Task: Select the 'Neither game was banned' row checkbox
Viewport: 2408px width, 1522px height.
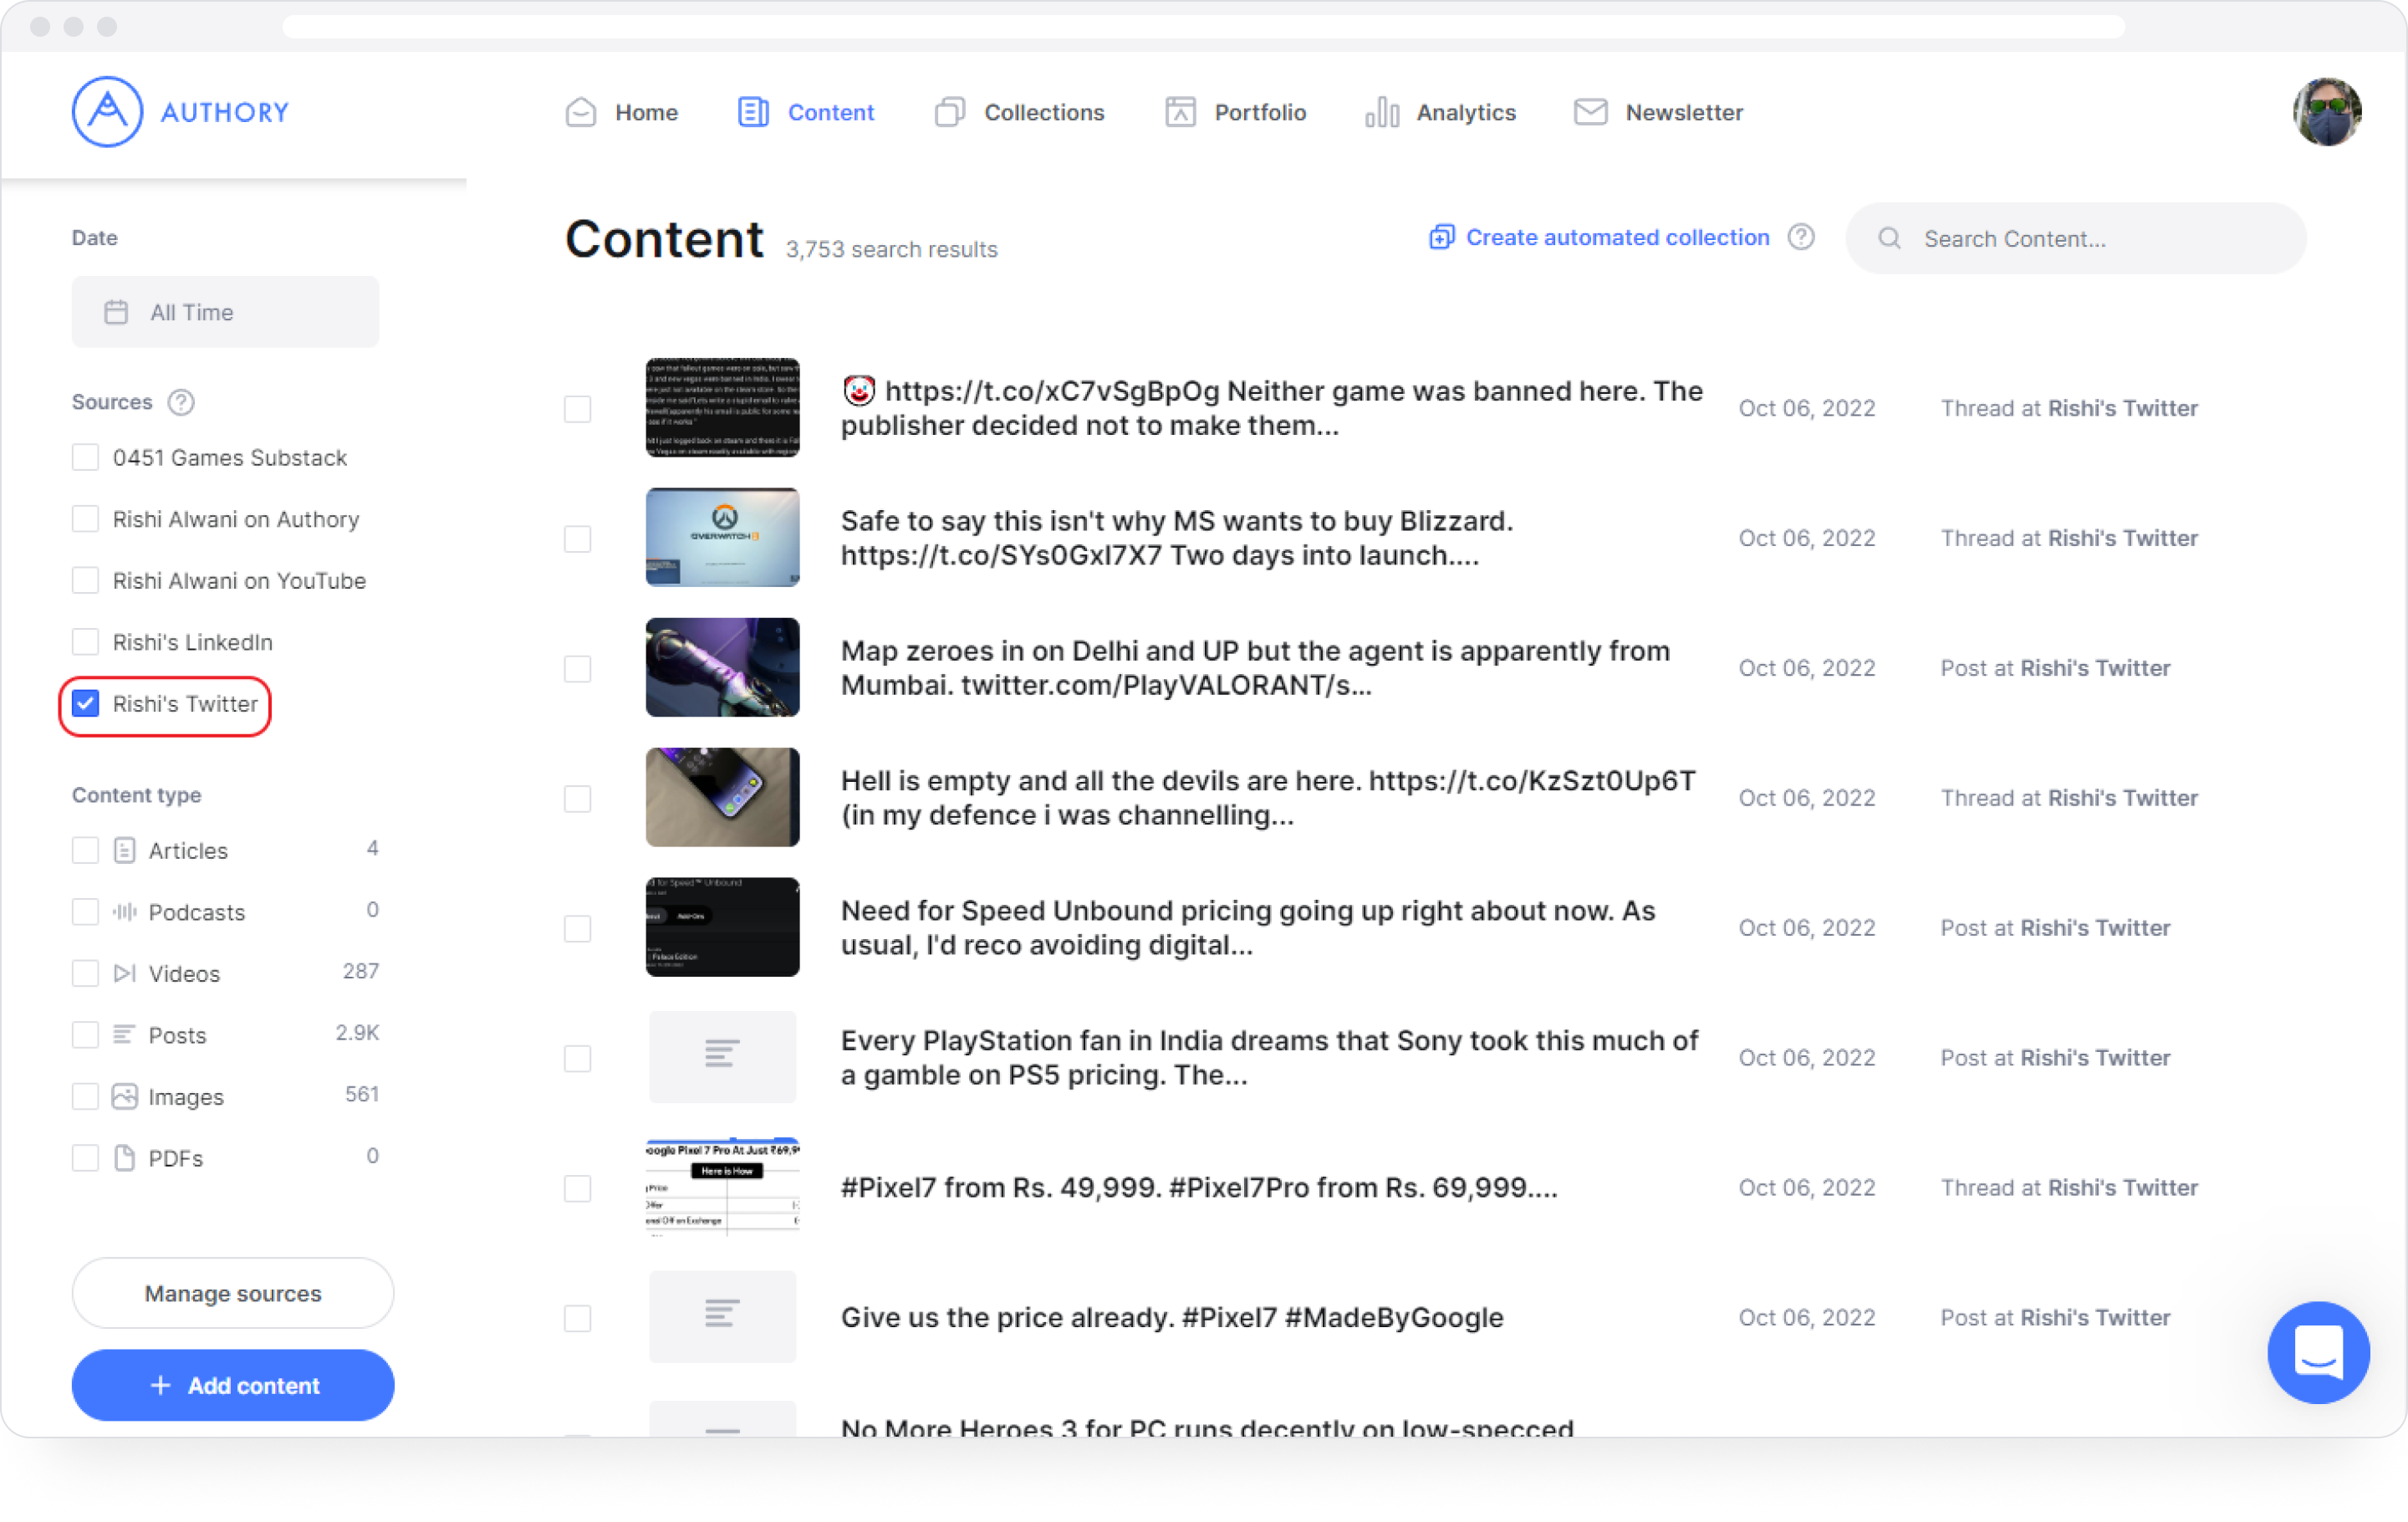Action: (577, 408)
